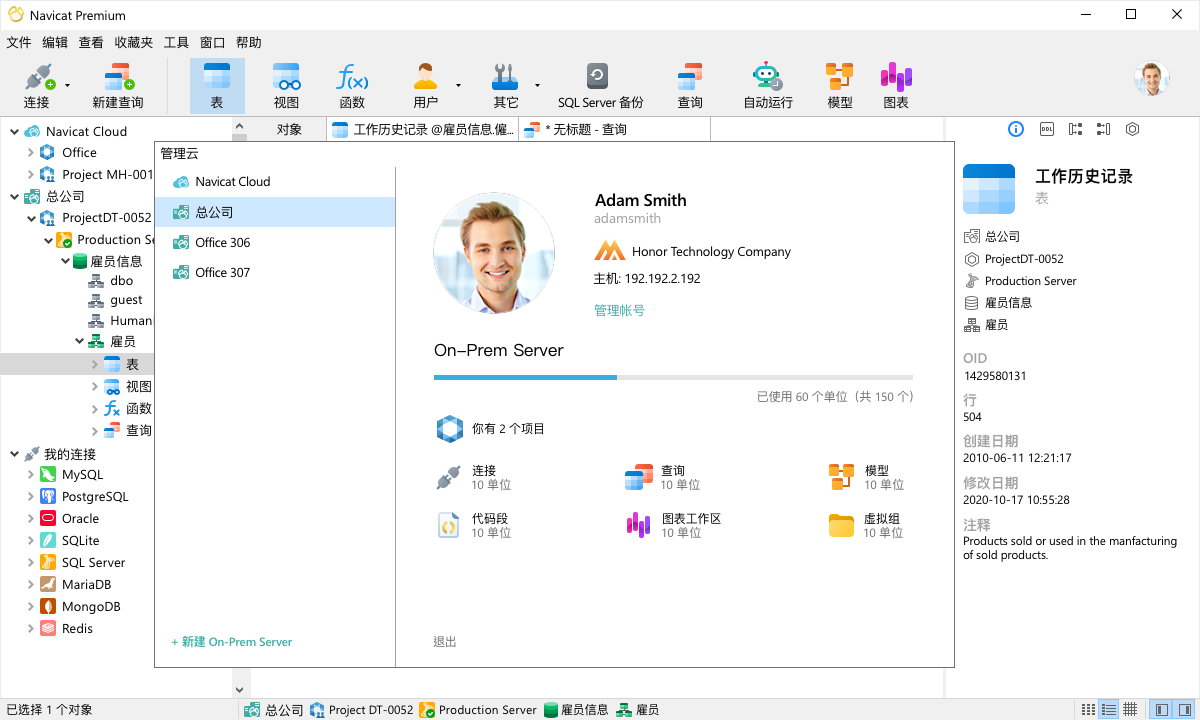Select the guest schema in tree
The height and width of the screenshot is (720, 1200).
[126, 300]
